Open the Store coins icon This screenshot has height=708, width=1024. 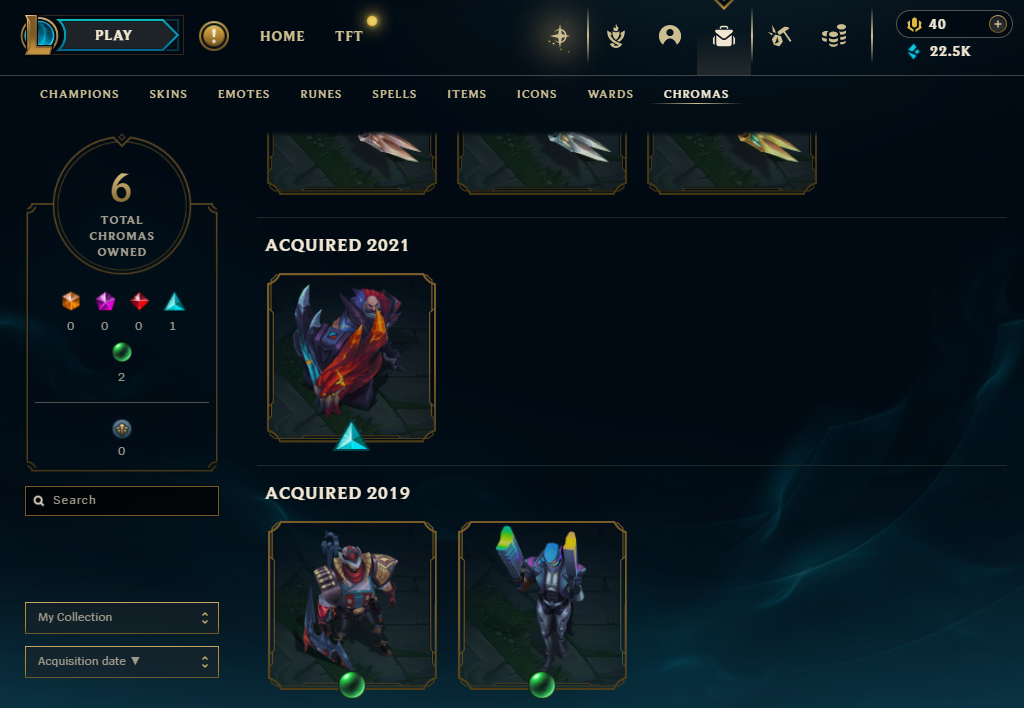834,36
